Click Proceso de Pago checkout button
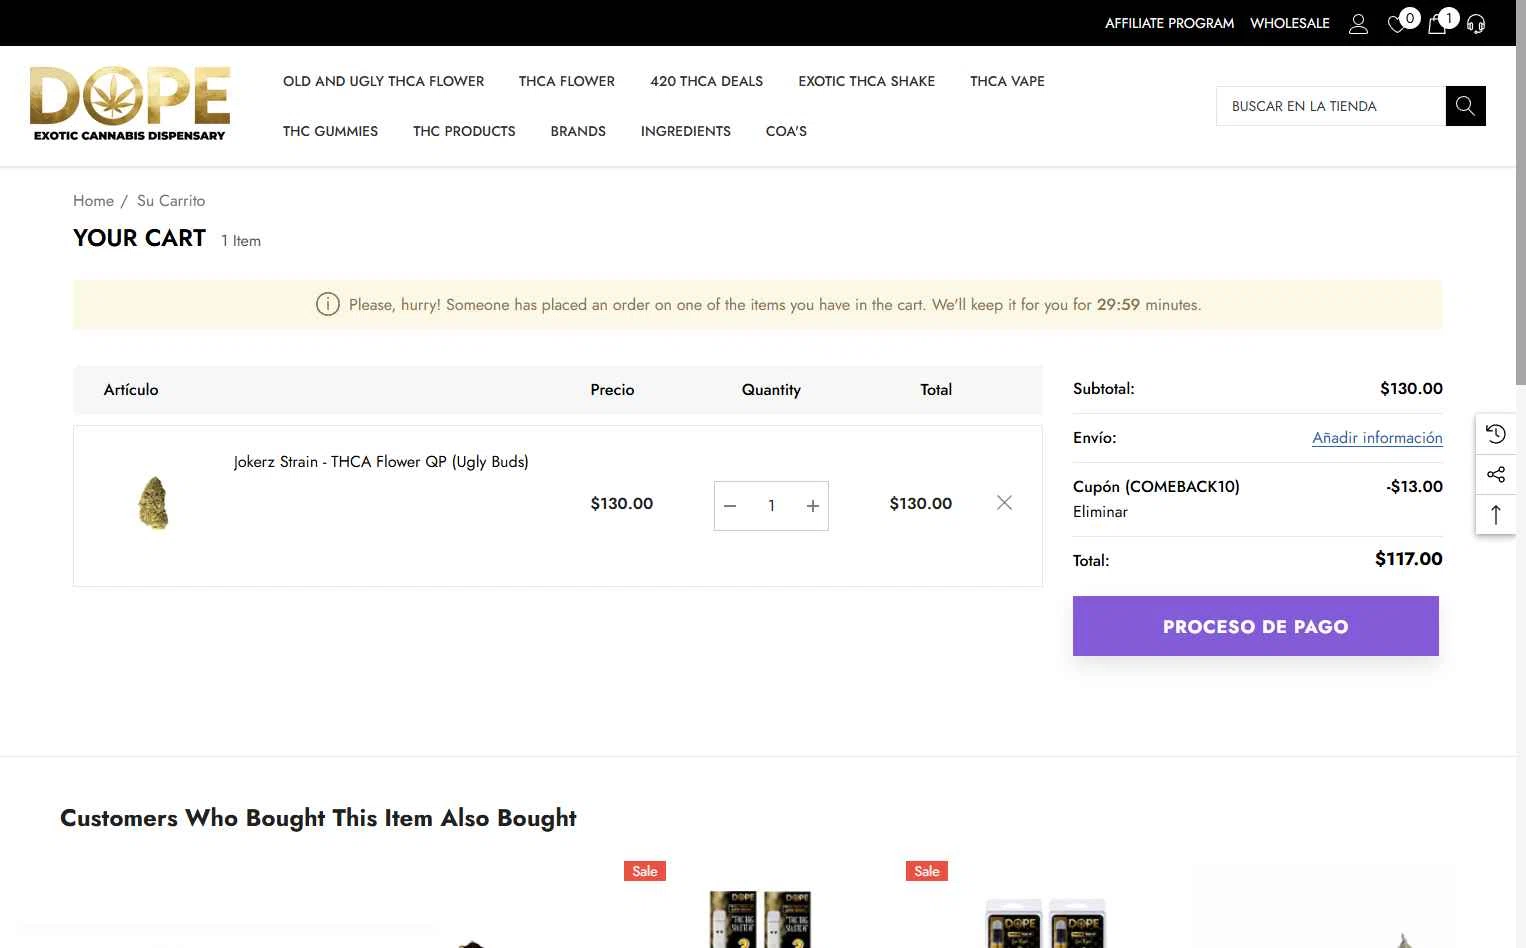This screenshot has height=948, width=1526. pos(1256,626)
